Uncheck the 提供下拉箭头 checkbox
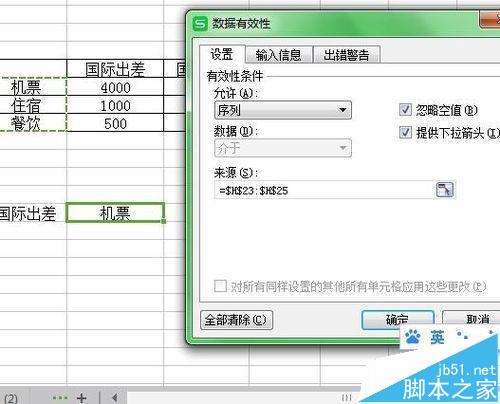This screenshot has width=500, height=404. [x=405, y=132]
